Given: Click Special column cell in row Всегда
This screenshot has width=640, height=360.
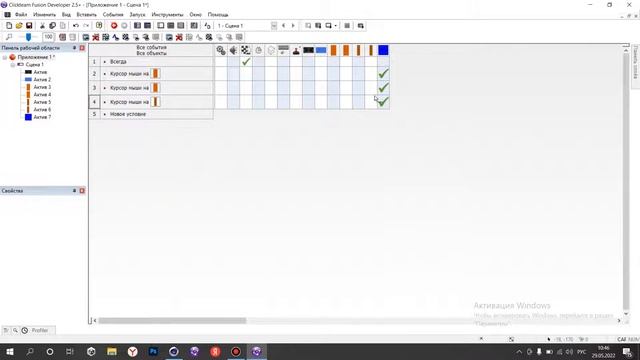Looking at the screenshot, I should coord(221,62).
